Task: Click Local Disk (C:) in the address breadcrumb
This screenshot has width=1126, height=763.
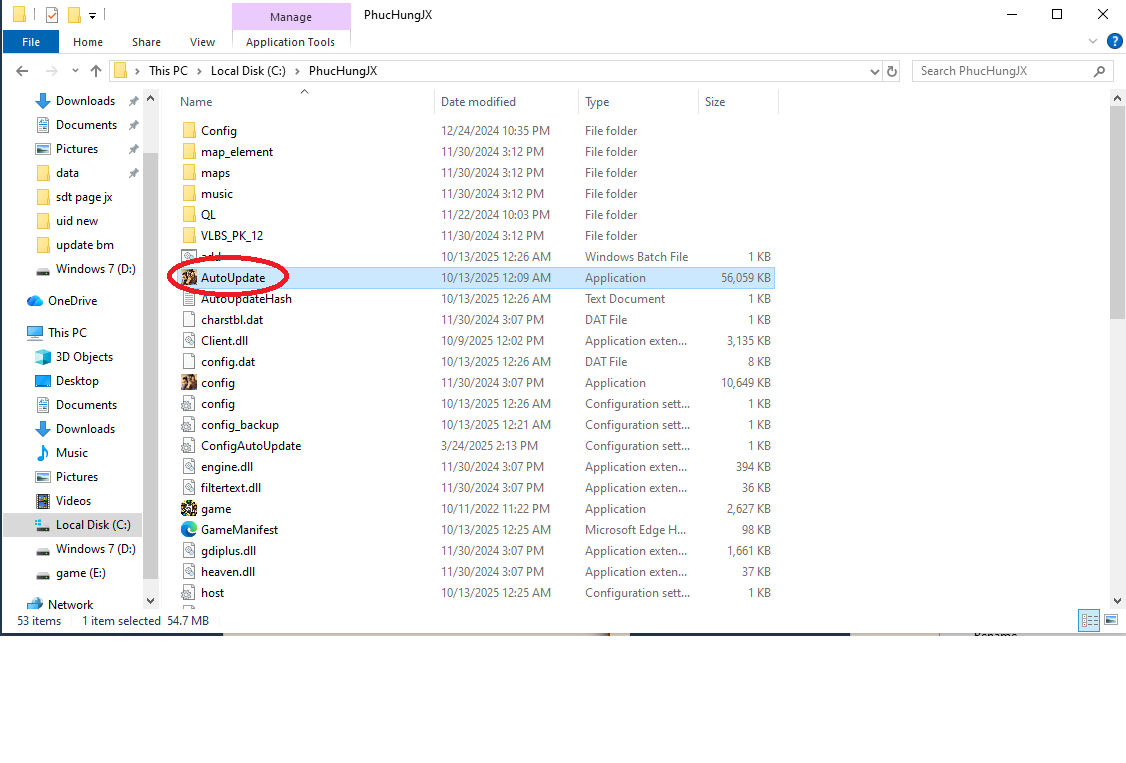Action: 240,71
